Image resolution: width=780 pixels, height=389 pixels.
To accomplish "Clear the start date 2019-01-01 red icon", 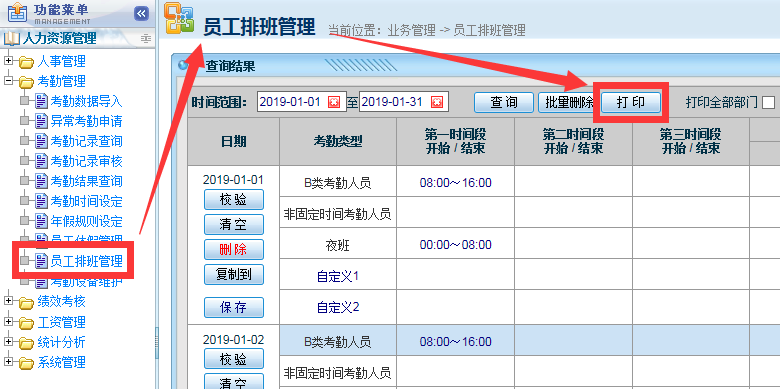I will [334, 102].
